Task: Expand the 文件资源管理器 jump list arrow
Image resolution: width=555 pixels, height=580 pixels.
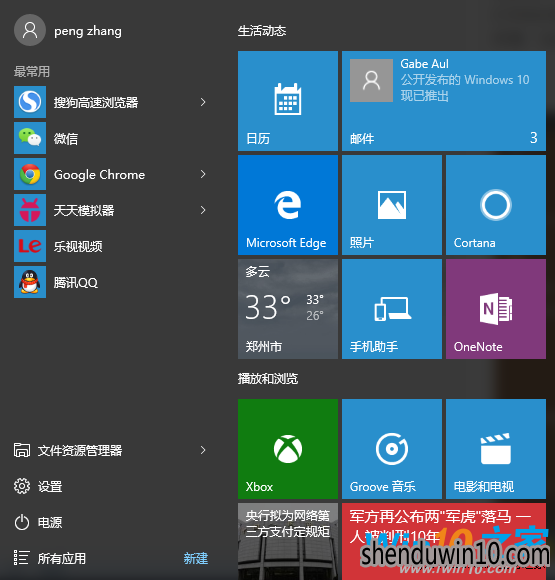Action: (x=203, y=450)
